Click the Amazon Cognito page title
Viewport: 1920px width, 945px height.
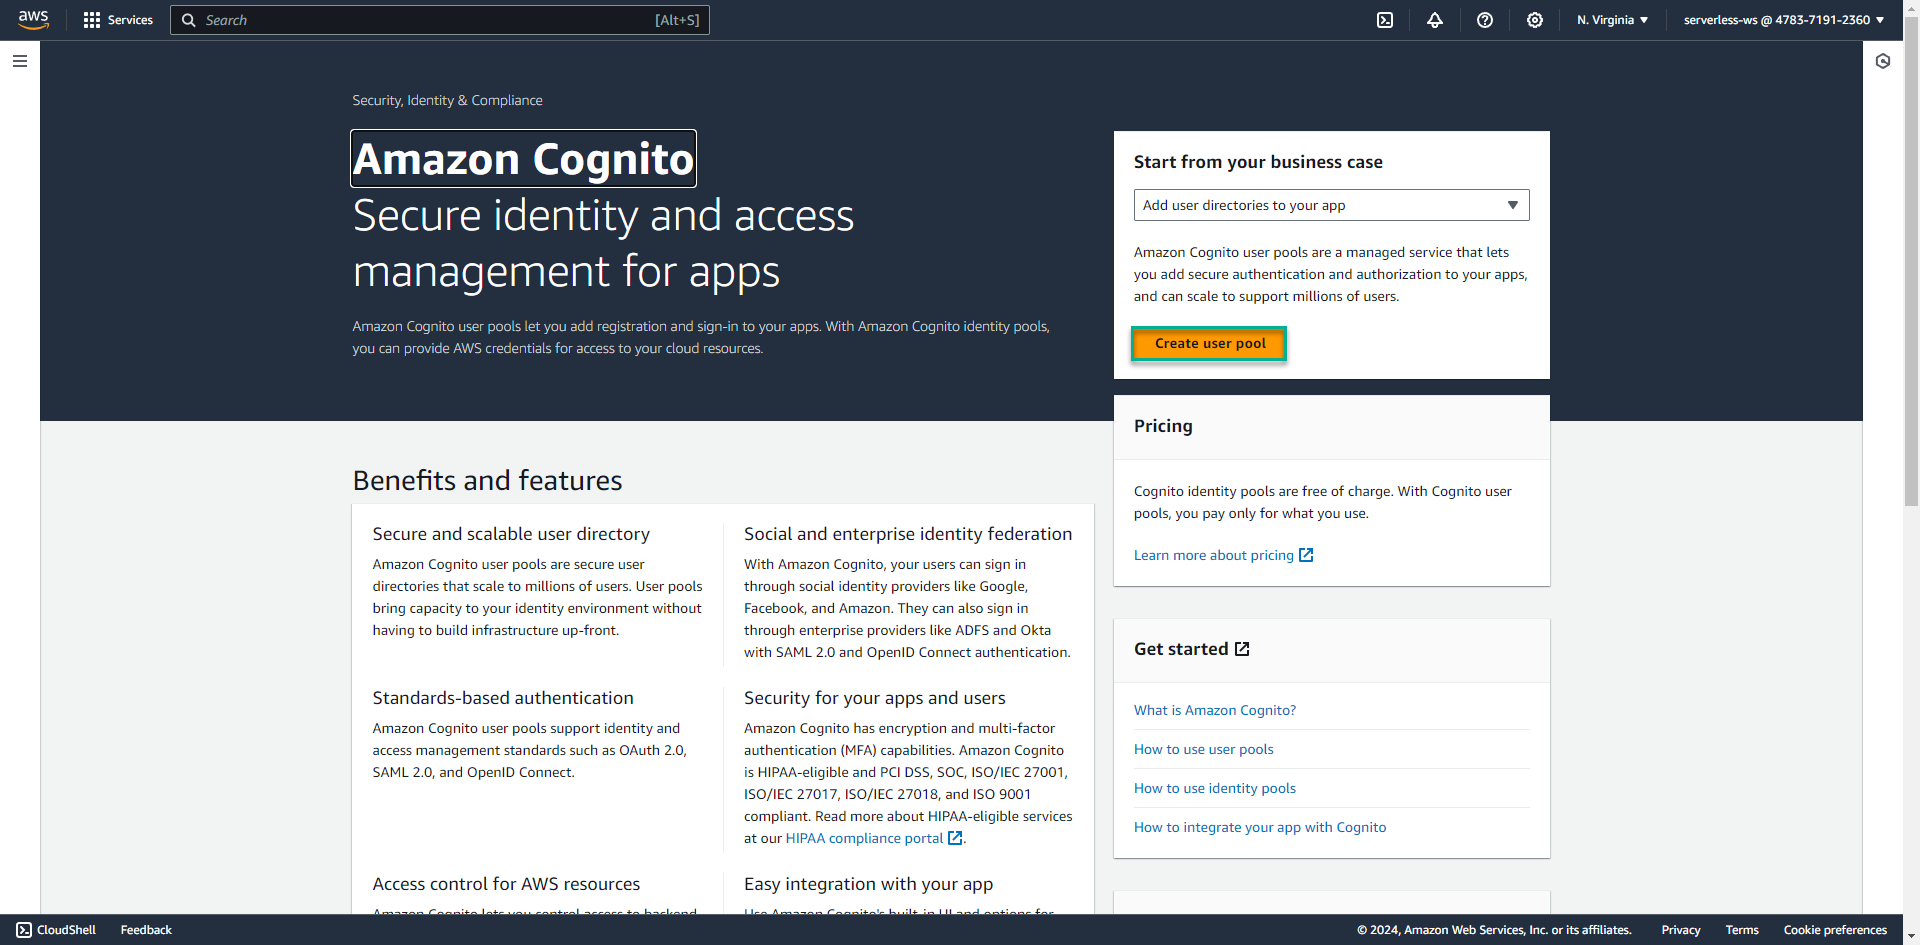523,159
